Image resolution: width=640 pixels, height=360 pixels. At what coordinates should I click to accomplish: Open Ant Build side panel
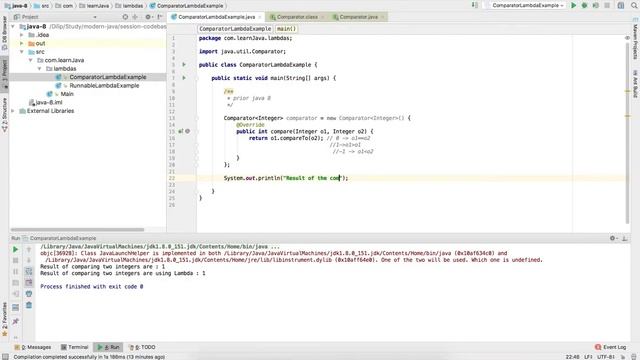point(635,83)
